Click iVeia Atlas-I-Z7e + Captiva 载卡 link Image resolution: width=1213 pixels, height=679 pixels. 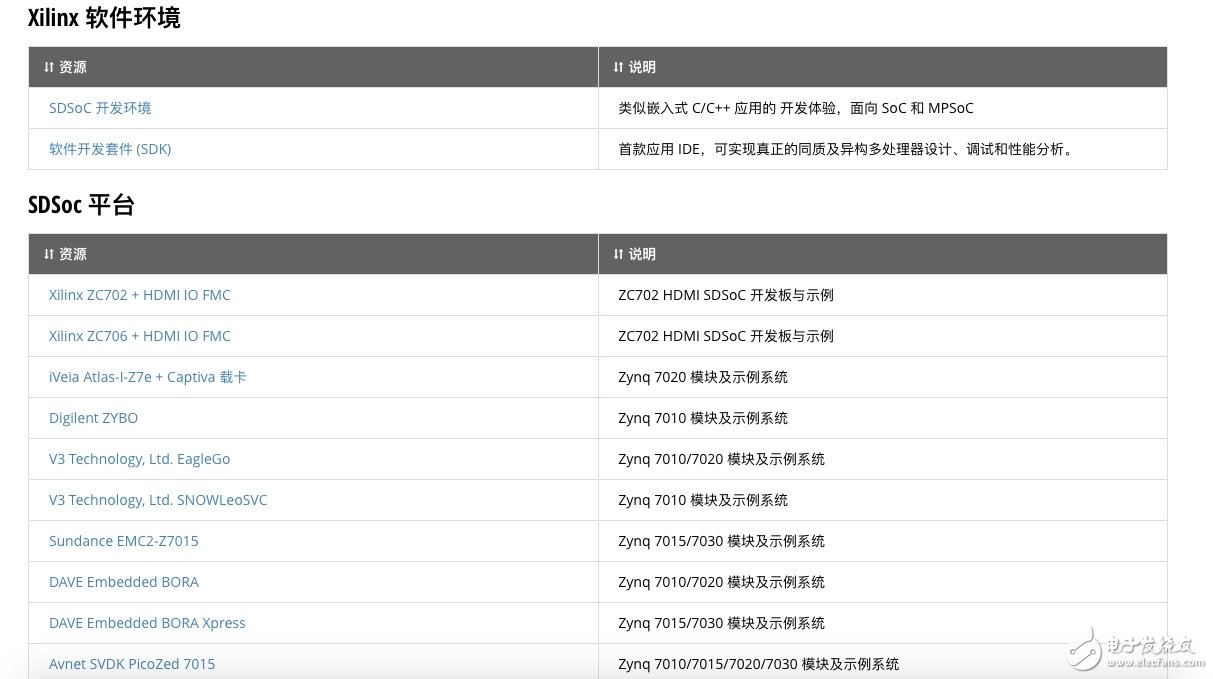tap(148, 377)
